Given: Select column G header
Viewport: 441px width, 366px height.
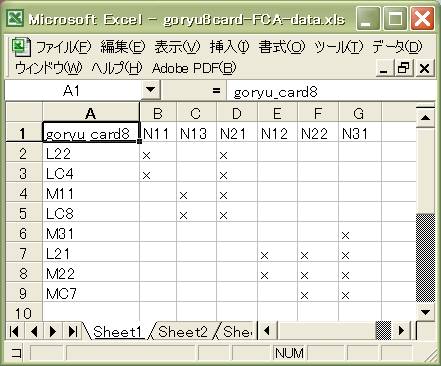Looking at the screenshot, I should pos(359,113).
